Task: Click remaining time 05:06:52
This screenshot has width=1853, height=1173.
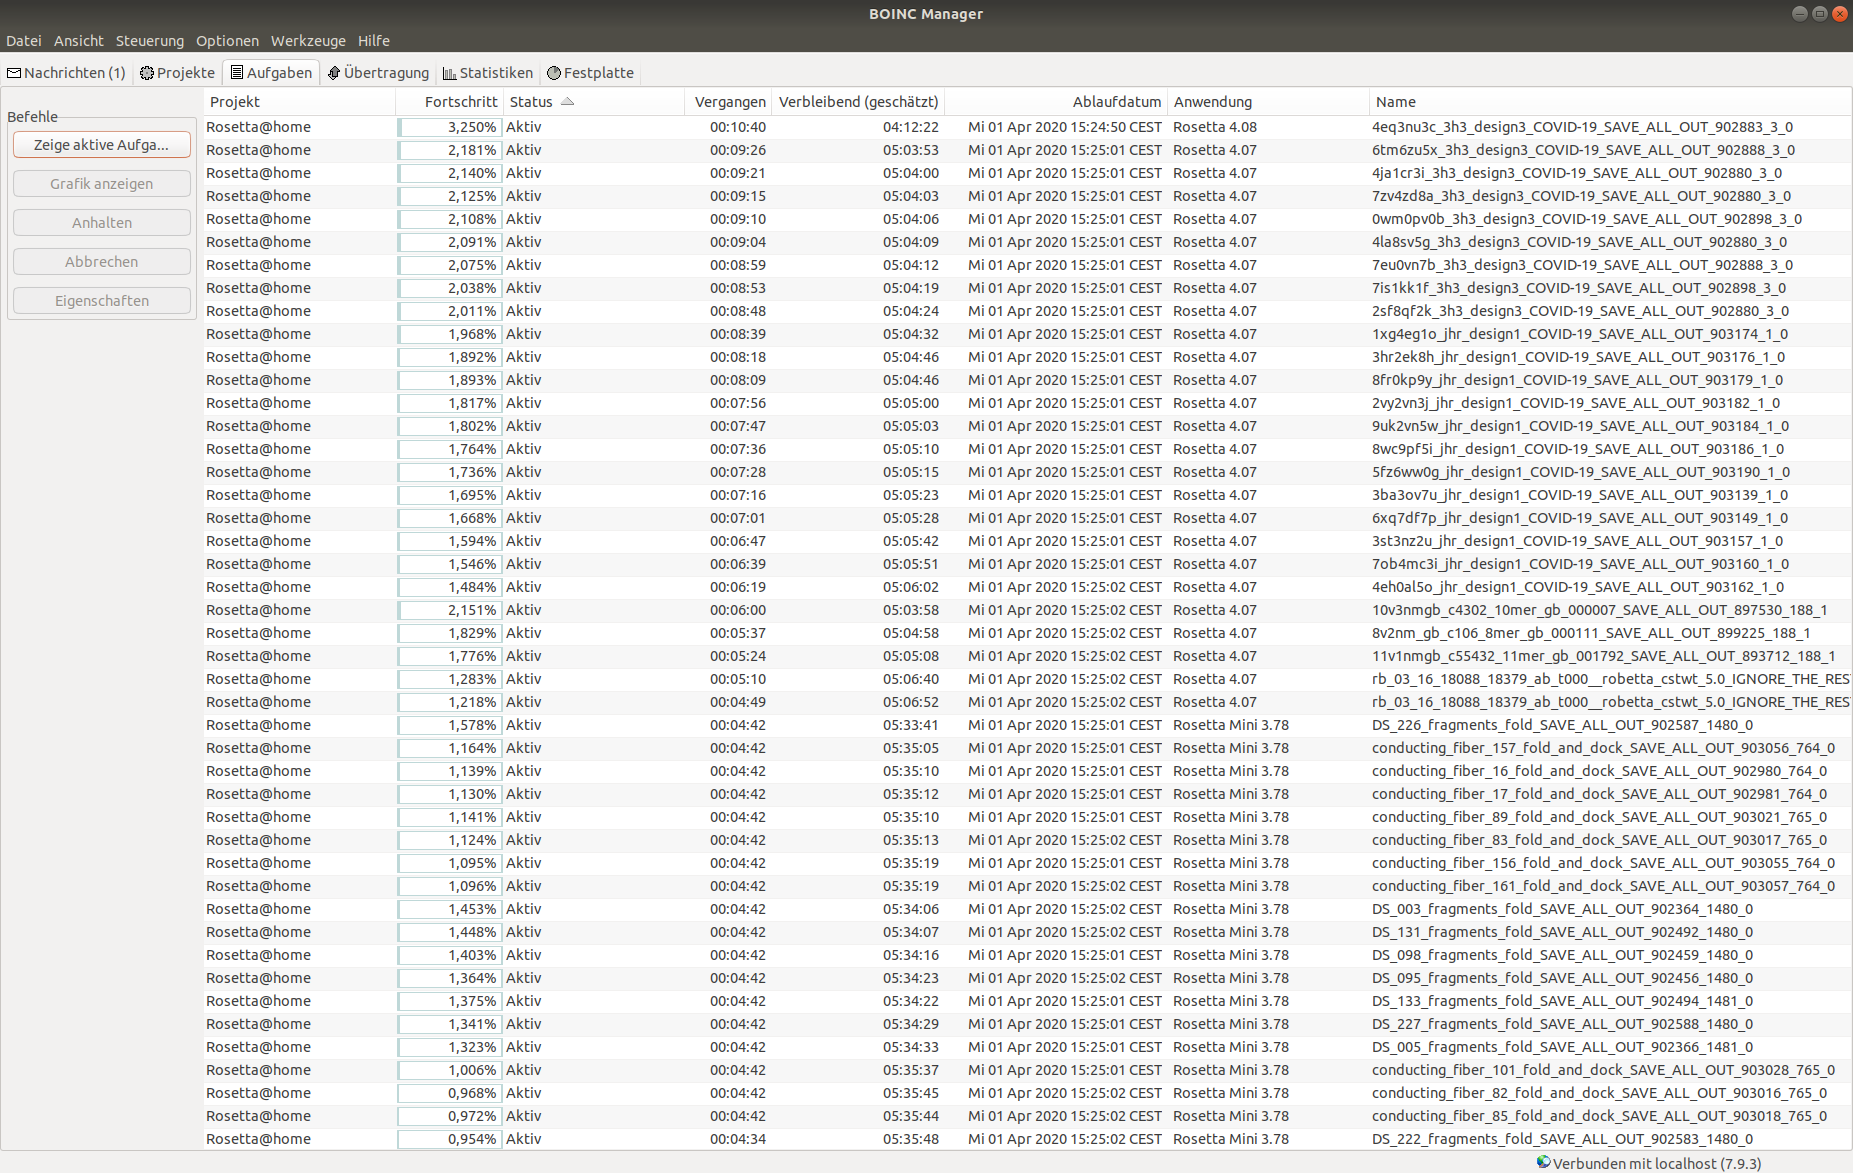Action: 910,702
